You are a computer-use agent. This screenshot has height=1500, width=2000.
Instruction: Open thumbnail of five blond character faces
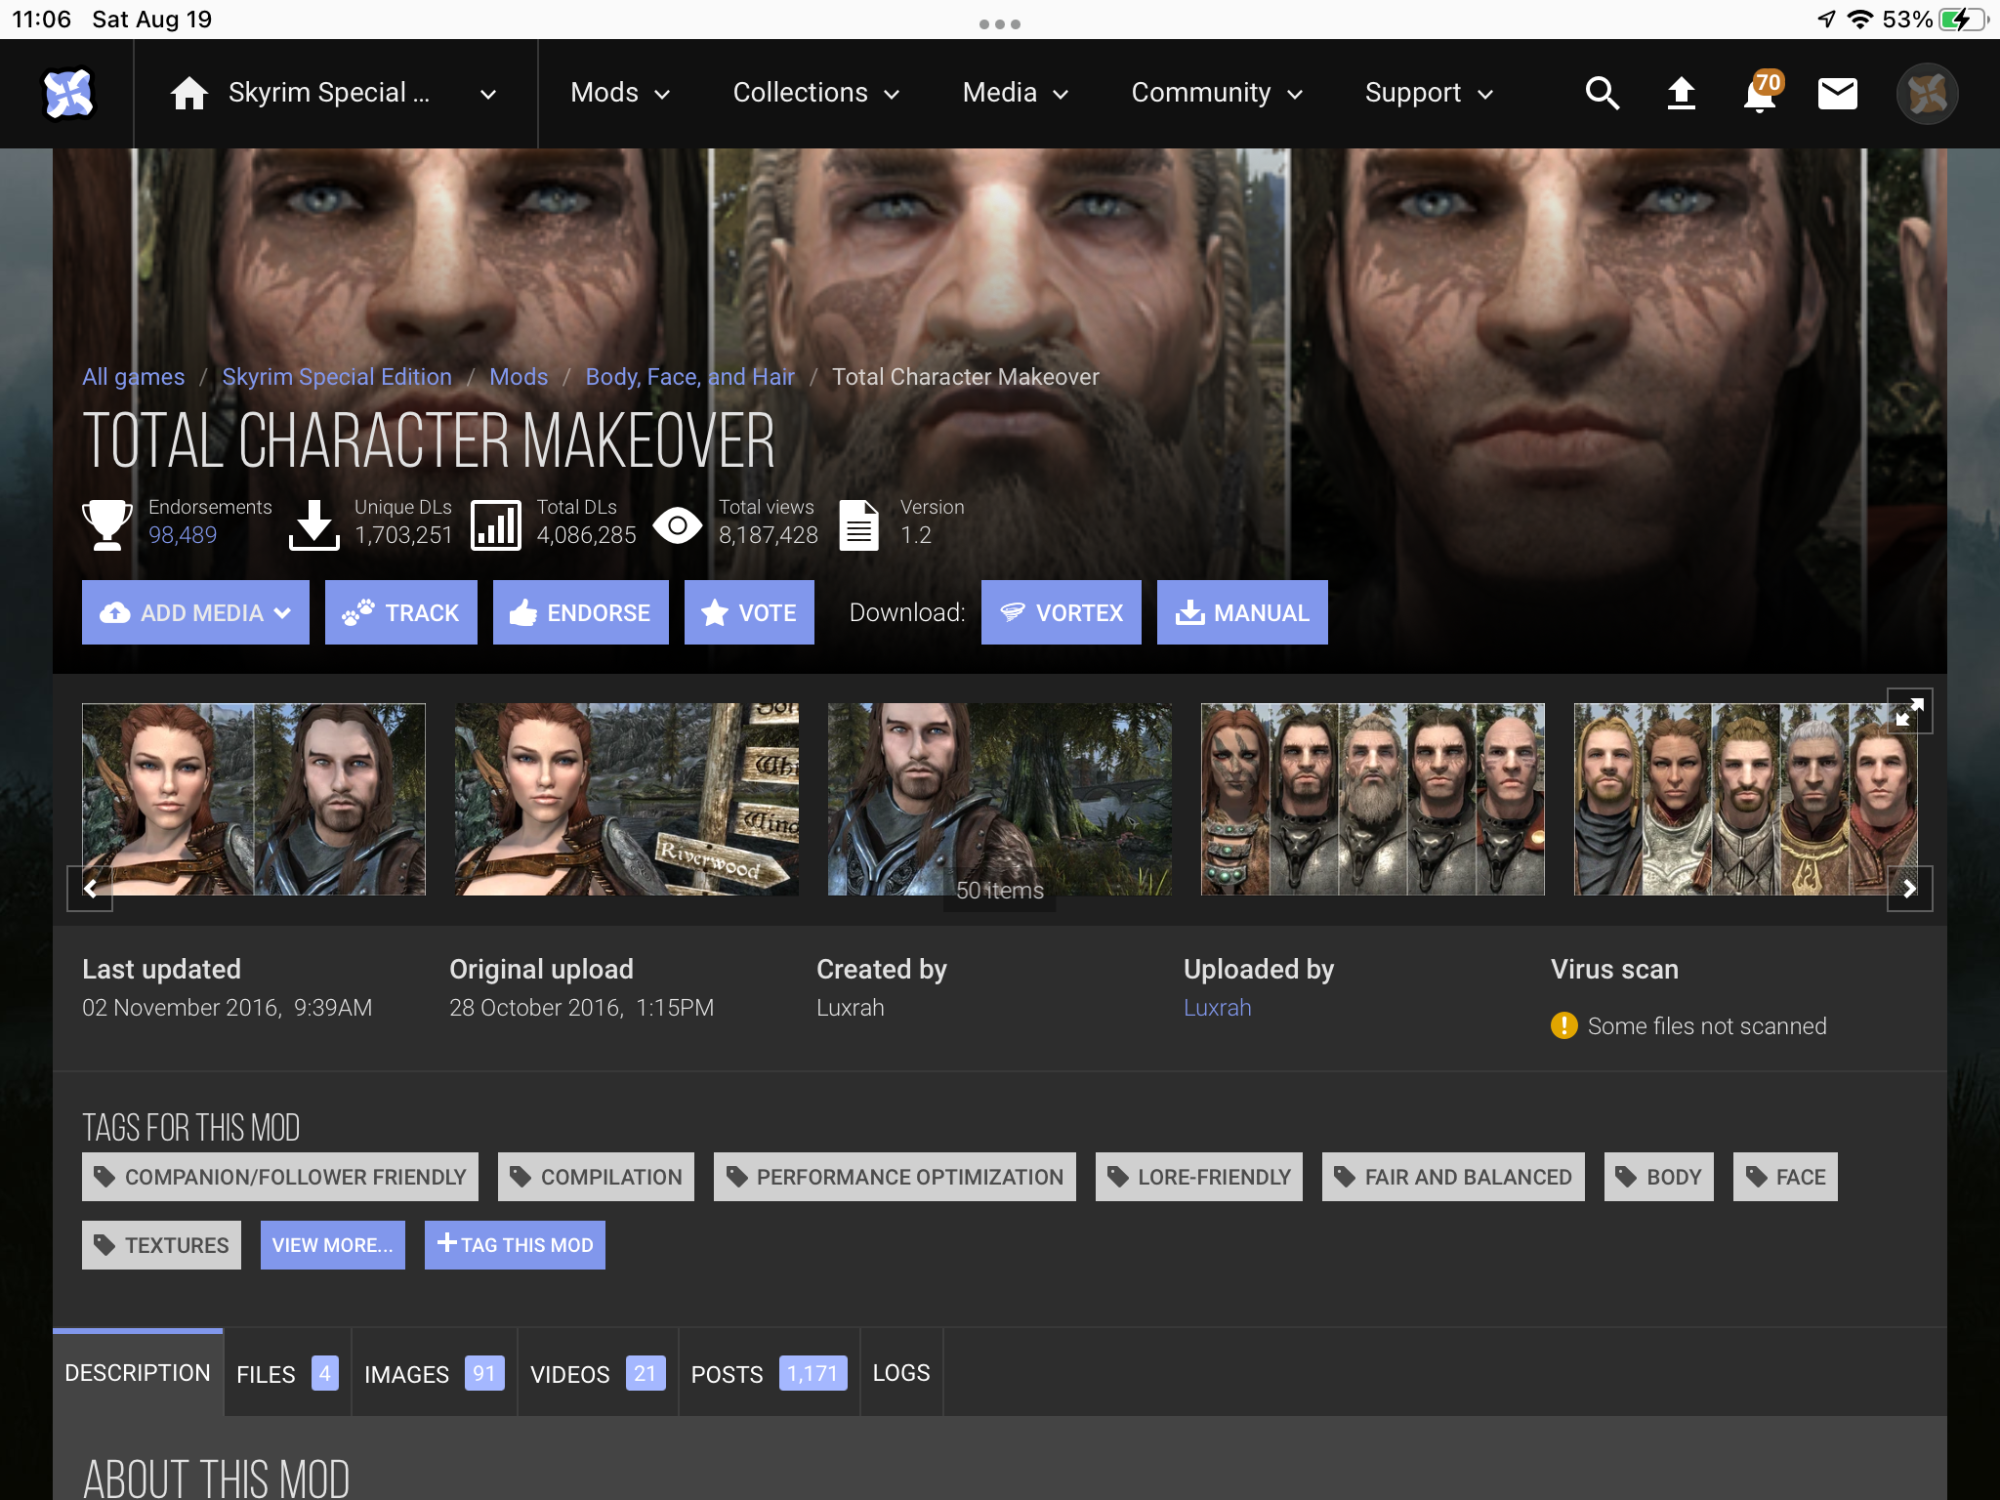click(1745, 799)
